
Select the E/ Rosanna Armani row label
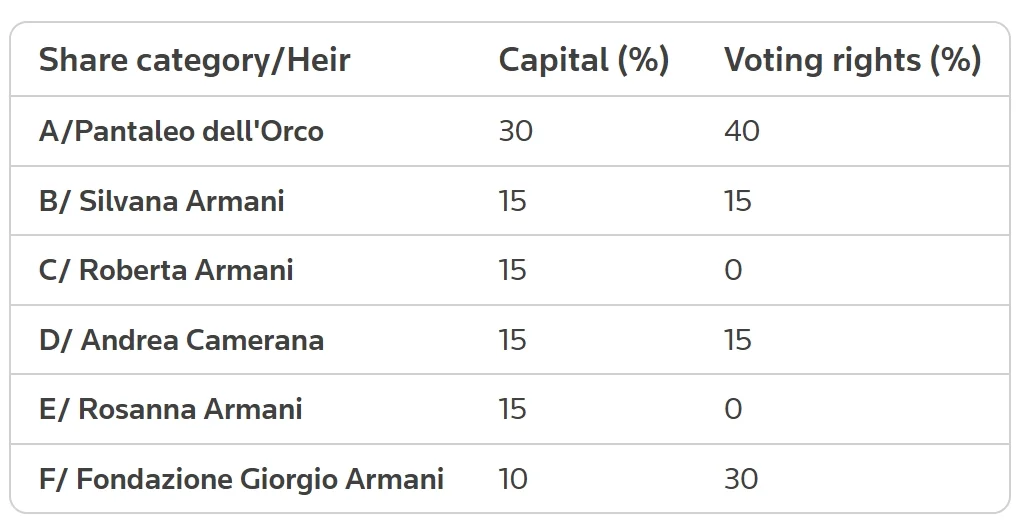[x=171, y=409]
